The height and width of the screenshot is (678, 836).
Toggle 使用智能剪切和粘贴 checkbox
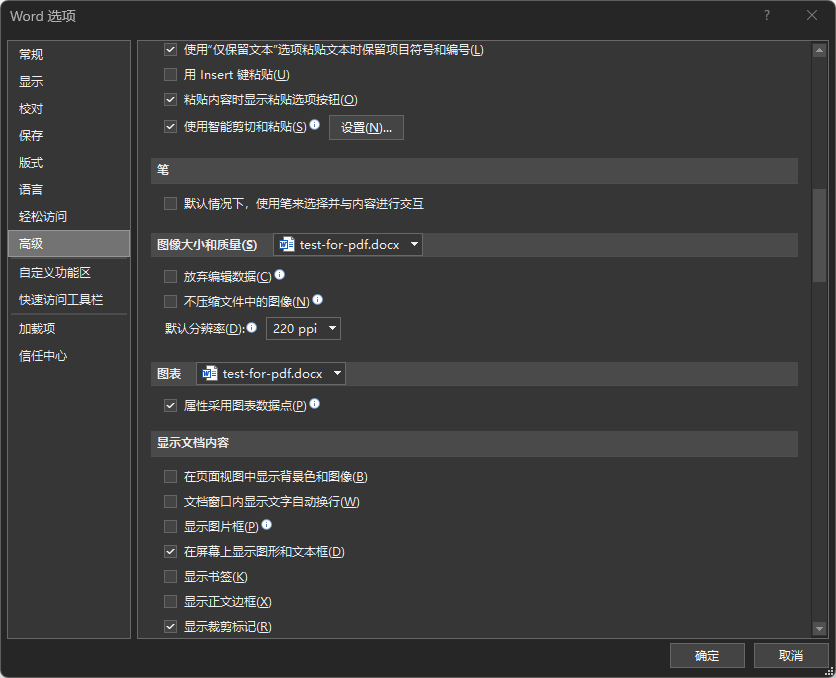click(x=170, y=127)
